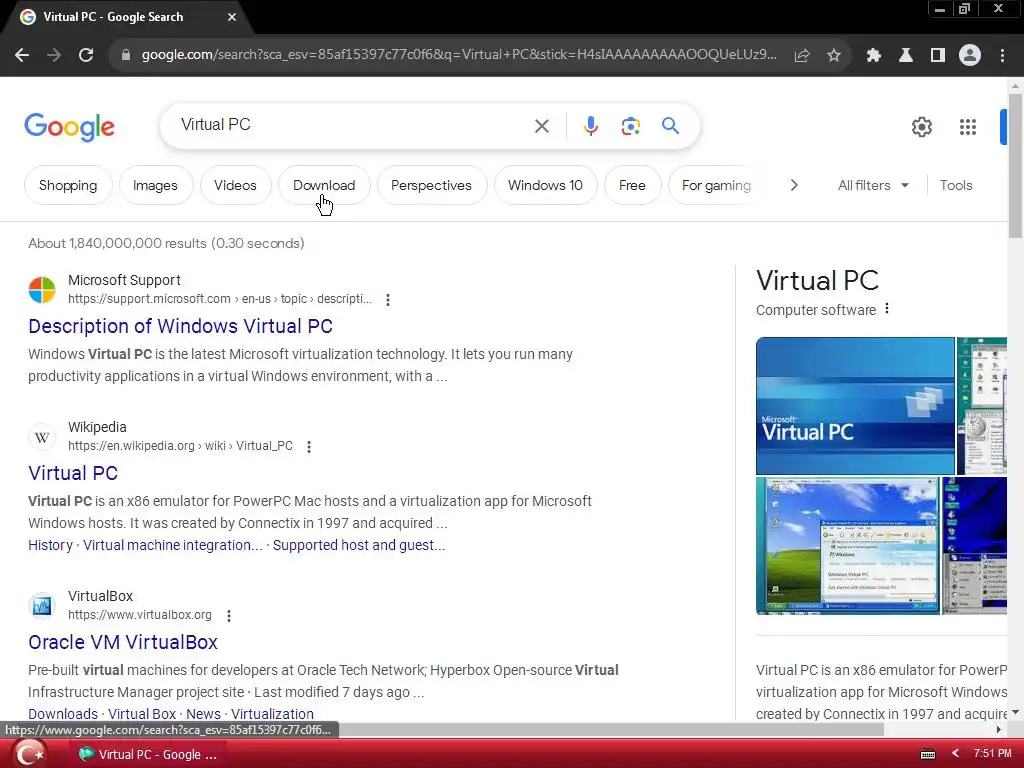
Task: Expand the All filters dropdown
Action: point(873,185)
